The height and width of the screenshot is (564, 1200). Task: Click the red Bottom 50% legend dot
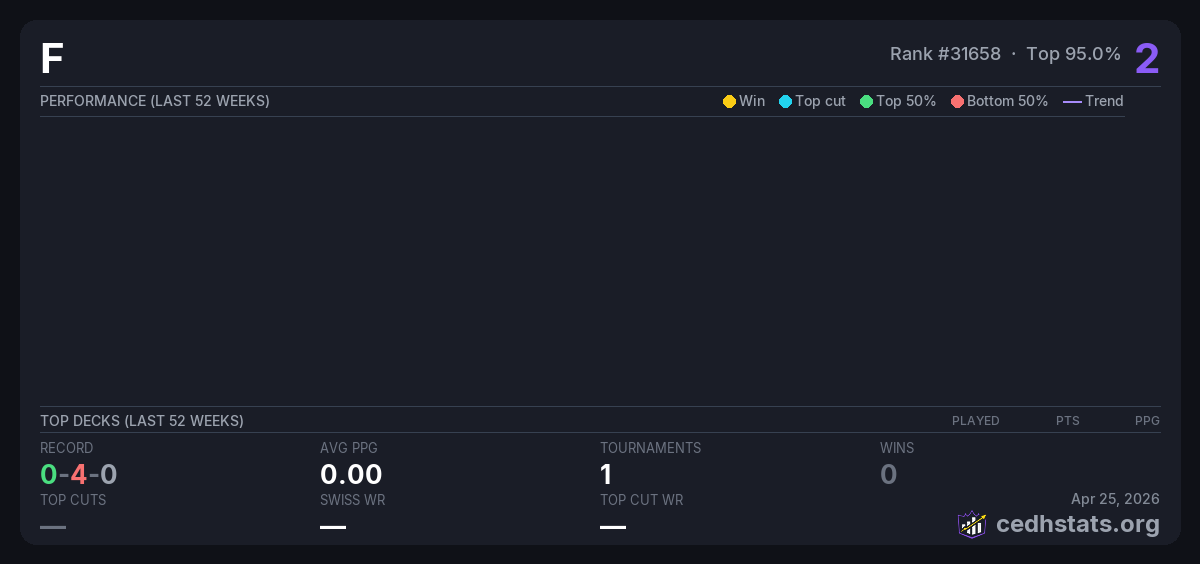957,101
